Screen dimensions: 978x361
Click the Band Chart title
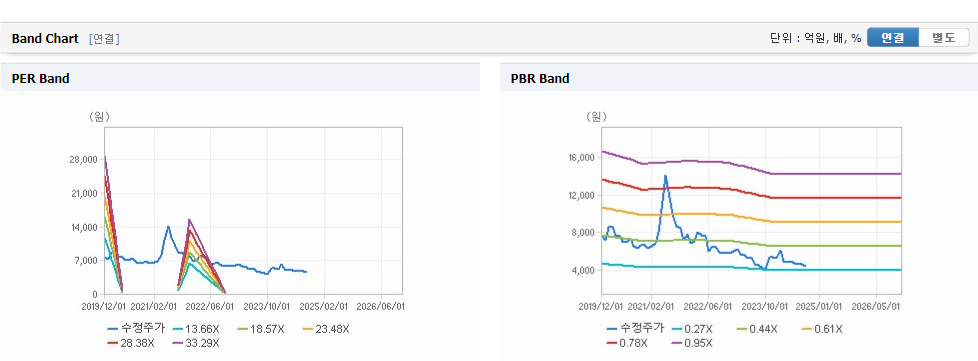tap(45, 39)
